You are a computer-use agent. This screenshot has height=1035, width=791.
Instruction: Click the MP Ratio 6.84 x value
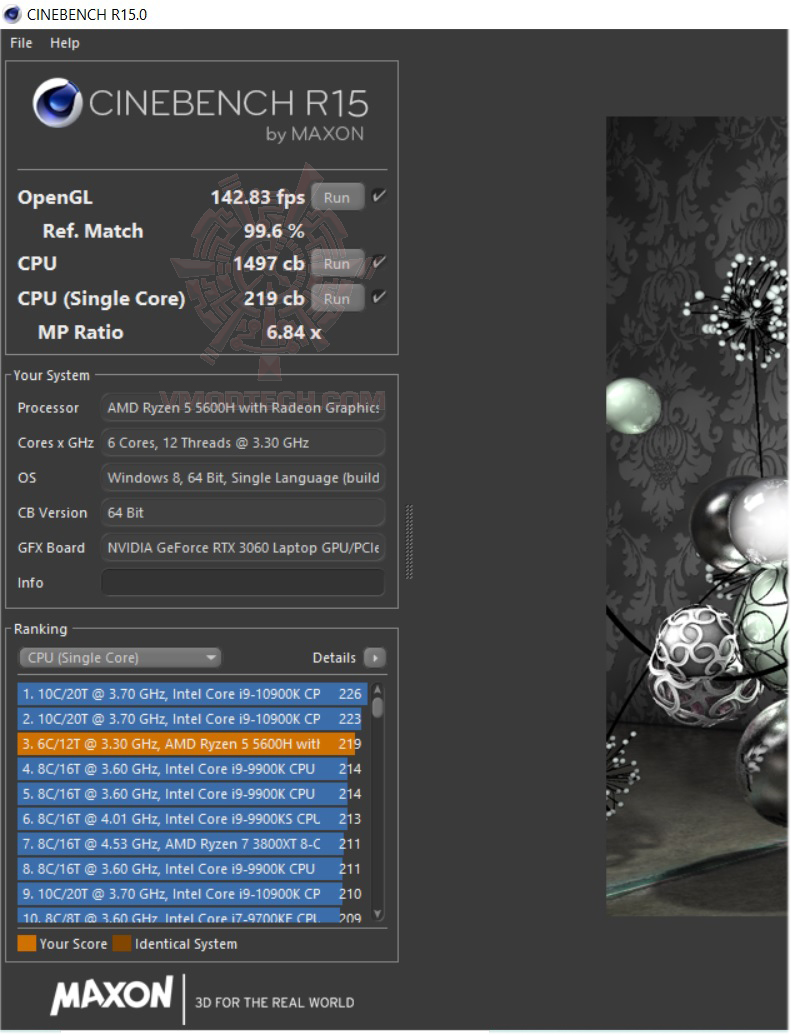click(x=294, y=332)
